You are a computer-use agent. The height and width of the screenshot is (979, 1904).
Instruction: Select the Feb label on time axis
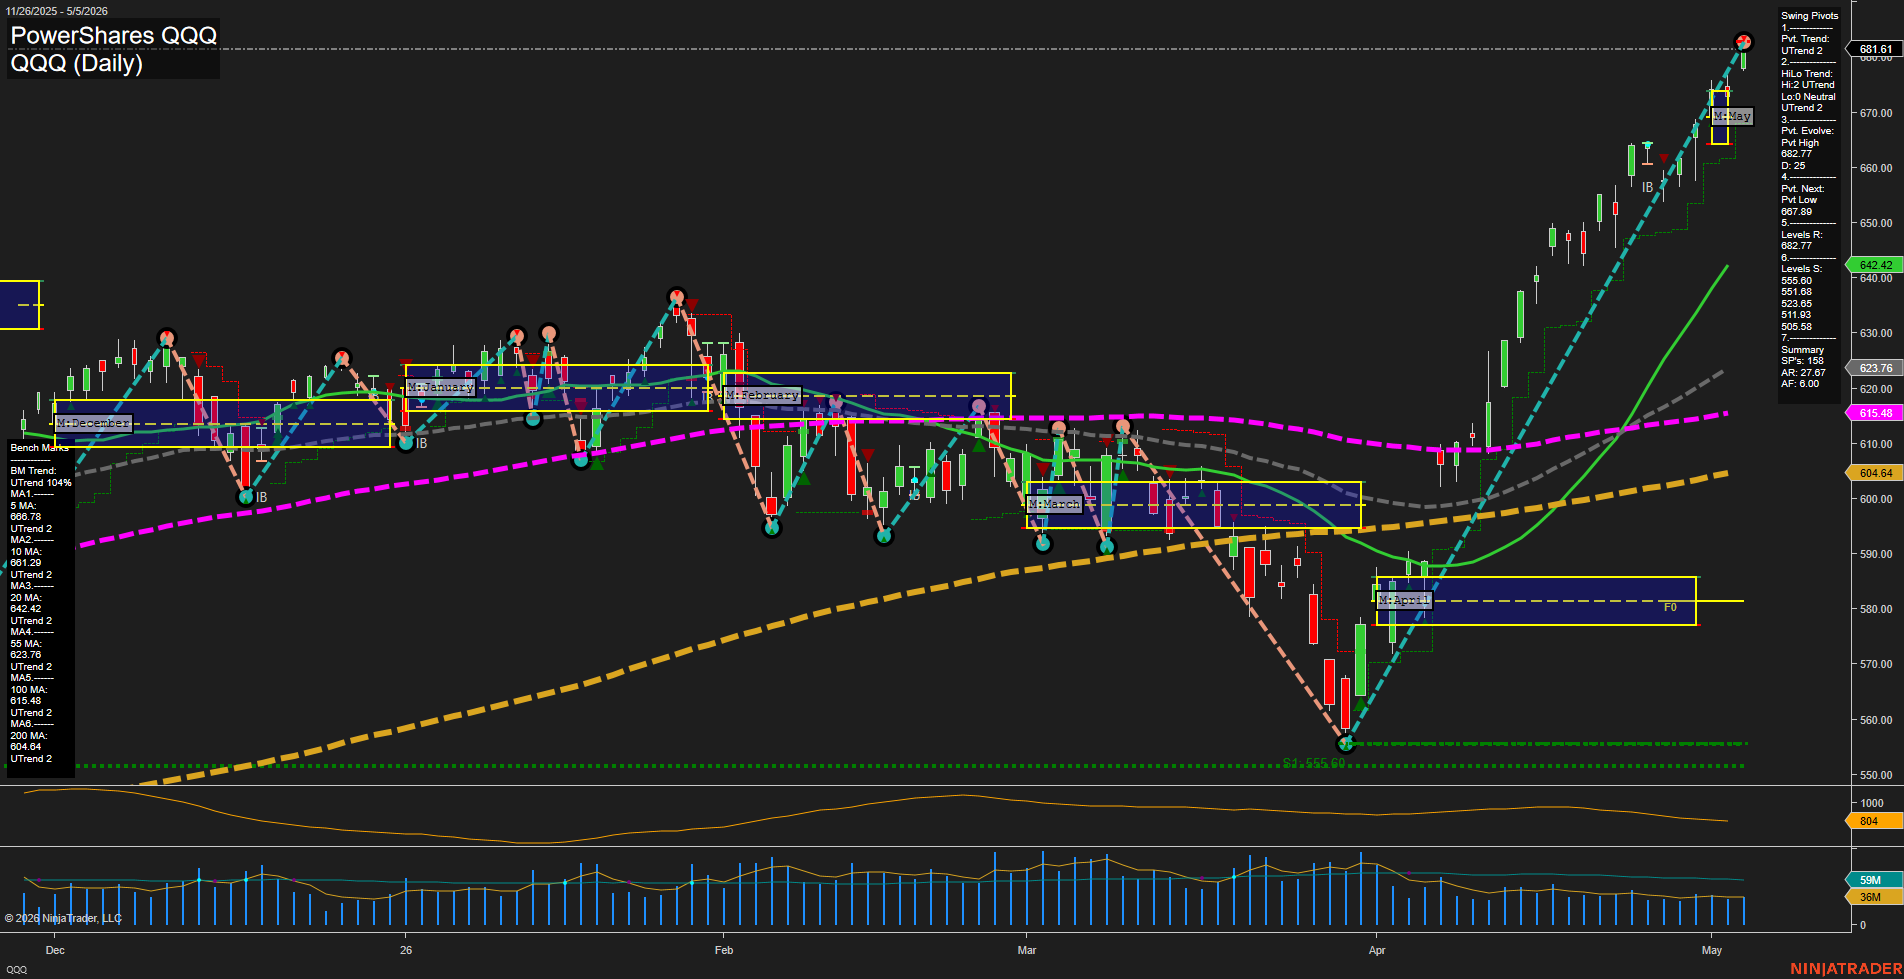click(724, 950)
